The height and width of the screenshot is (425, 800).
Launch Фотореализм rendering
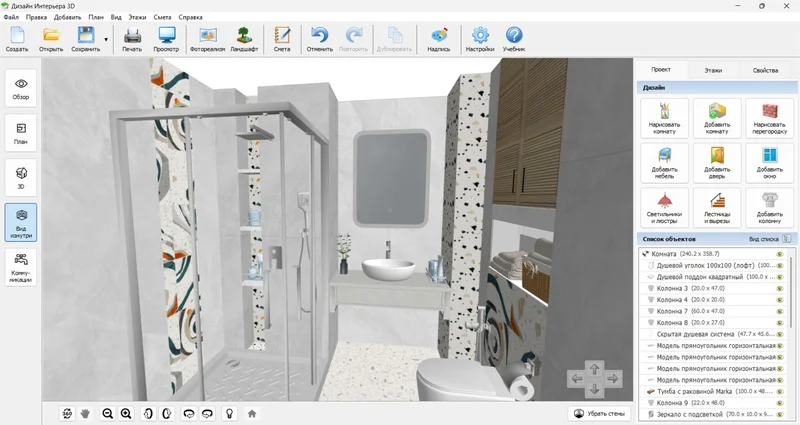(207, 39)
